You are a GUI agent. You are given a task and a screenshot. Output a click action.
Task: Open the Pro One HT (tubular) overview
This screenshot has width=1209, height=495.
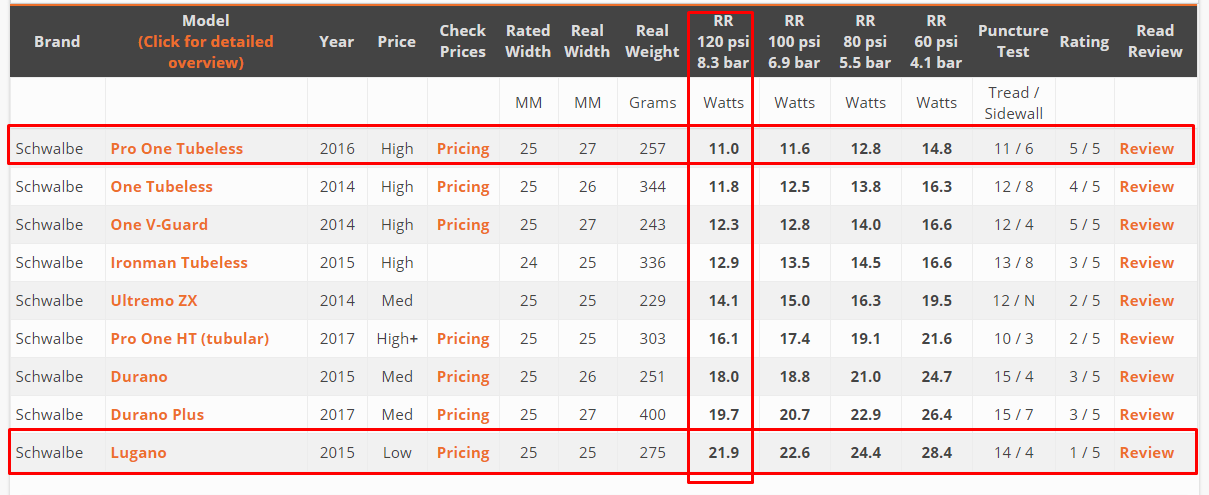[190, 338]
